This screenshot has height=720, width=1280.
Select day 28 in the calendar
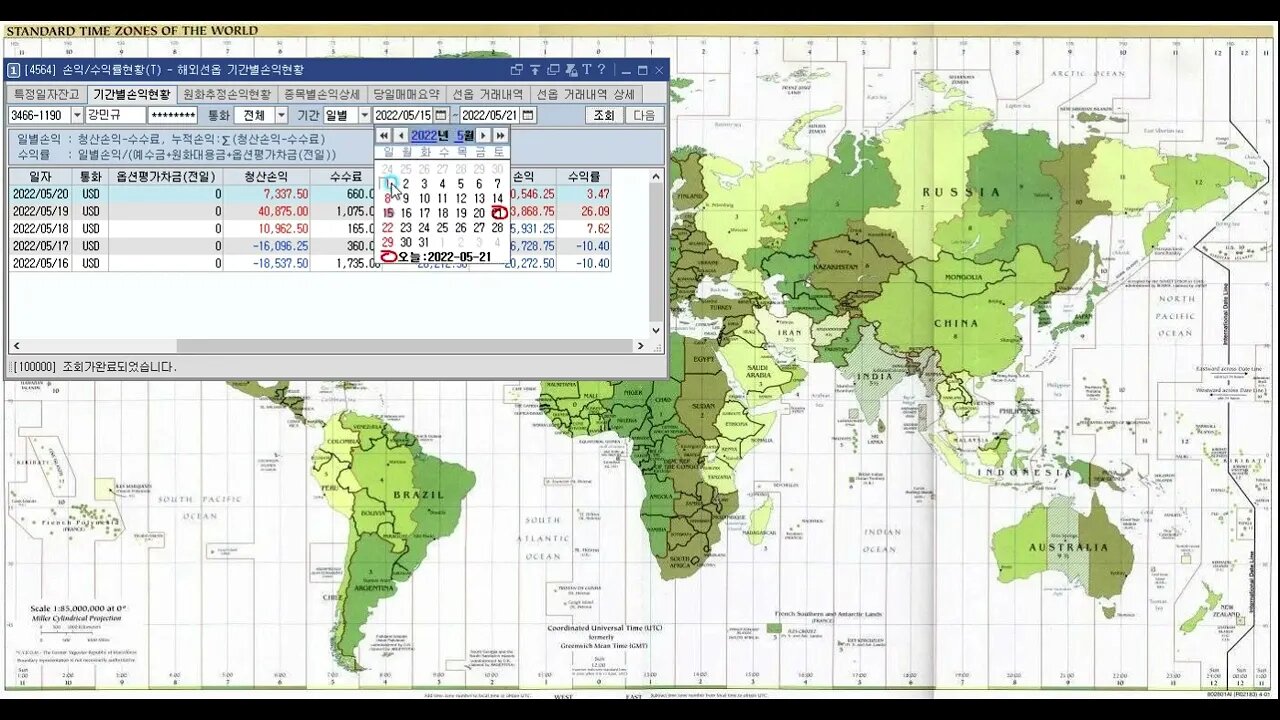(x=497, y=228)
